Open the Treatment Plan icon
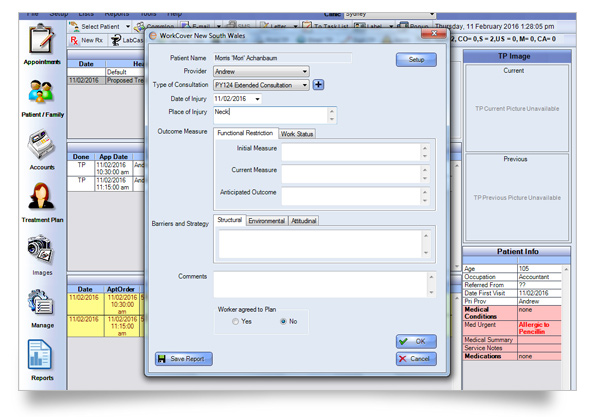Viewport: 593px width, 417px height. coord(41,197)
